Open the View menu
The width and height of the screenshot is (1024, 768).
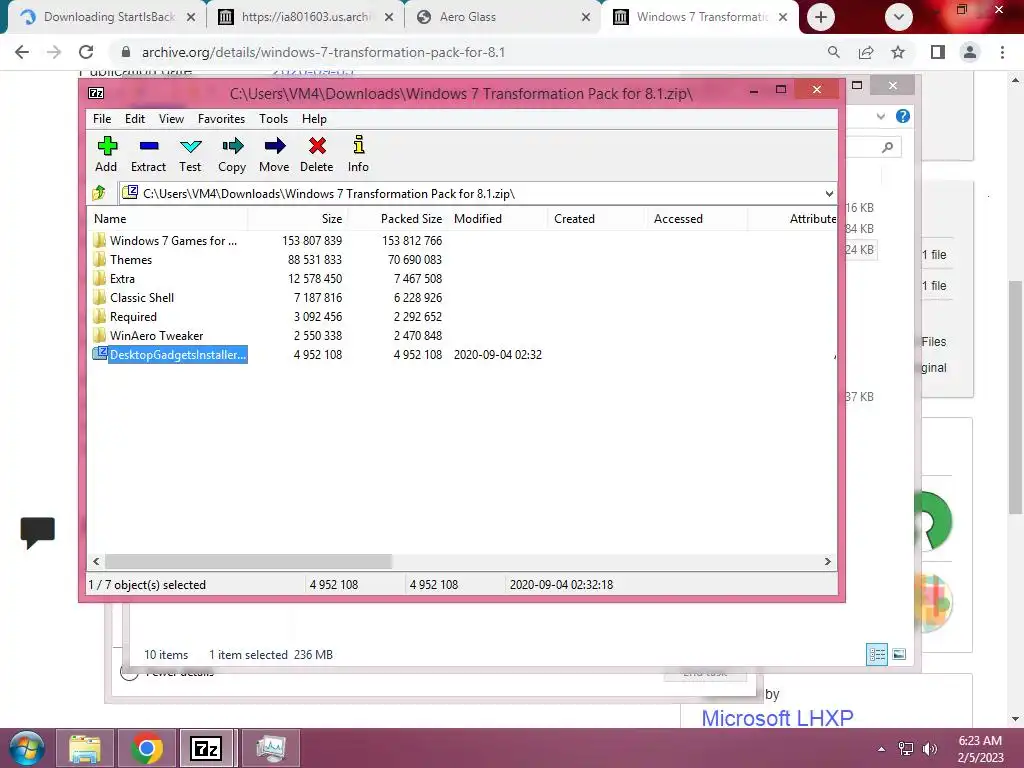[x=171, y=119]
